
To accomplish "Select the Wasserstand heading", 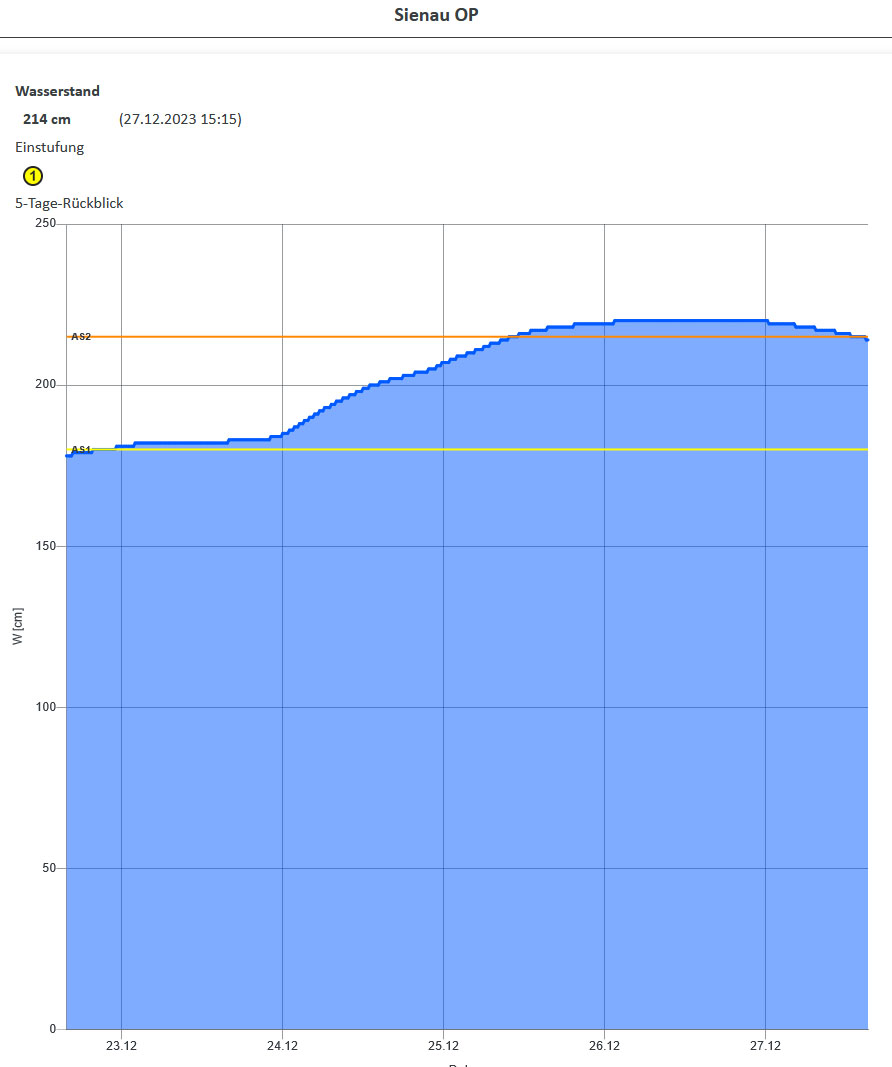I will (x=57, y=91).
